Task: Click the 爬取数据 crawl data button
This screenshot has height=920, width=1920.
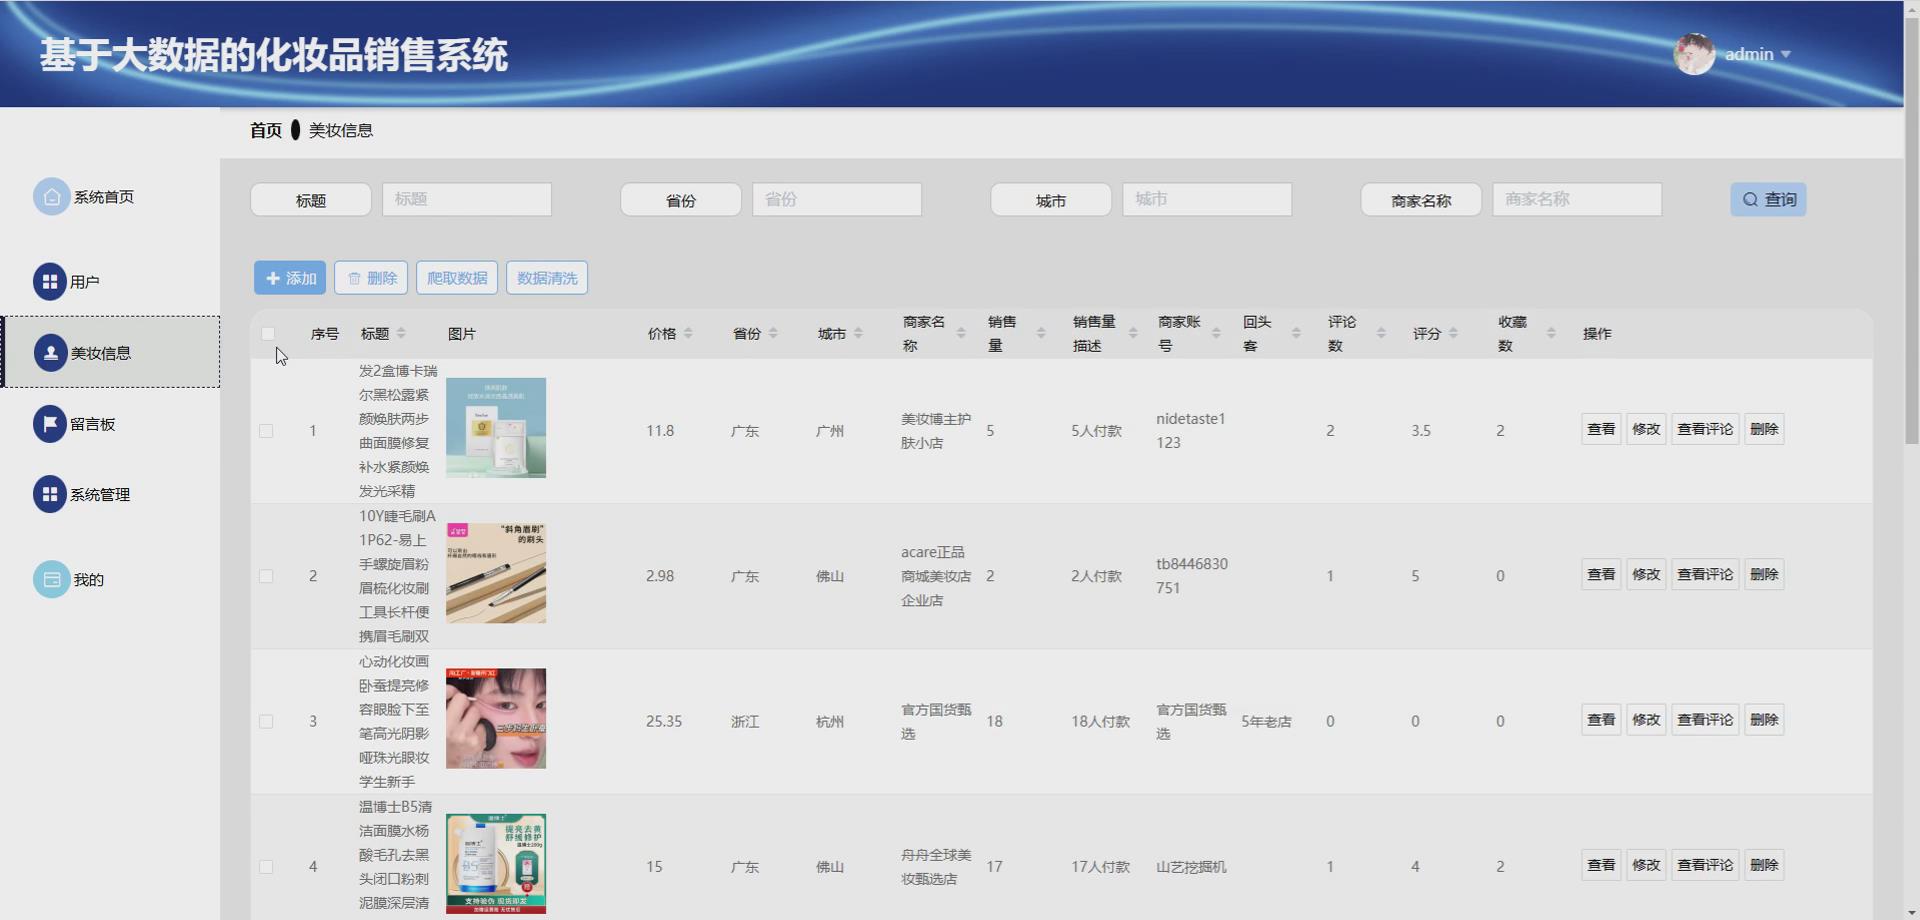Action: 456,277
